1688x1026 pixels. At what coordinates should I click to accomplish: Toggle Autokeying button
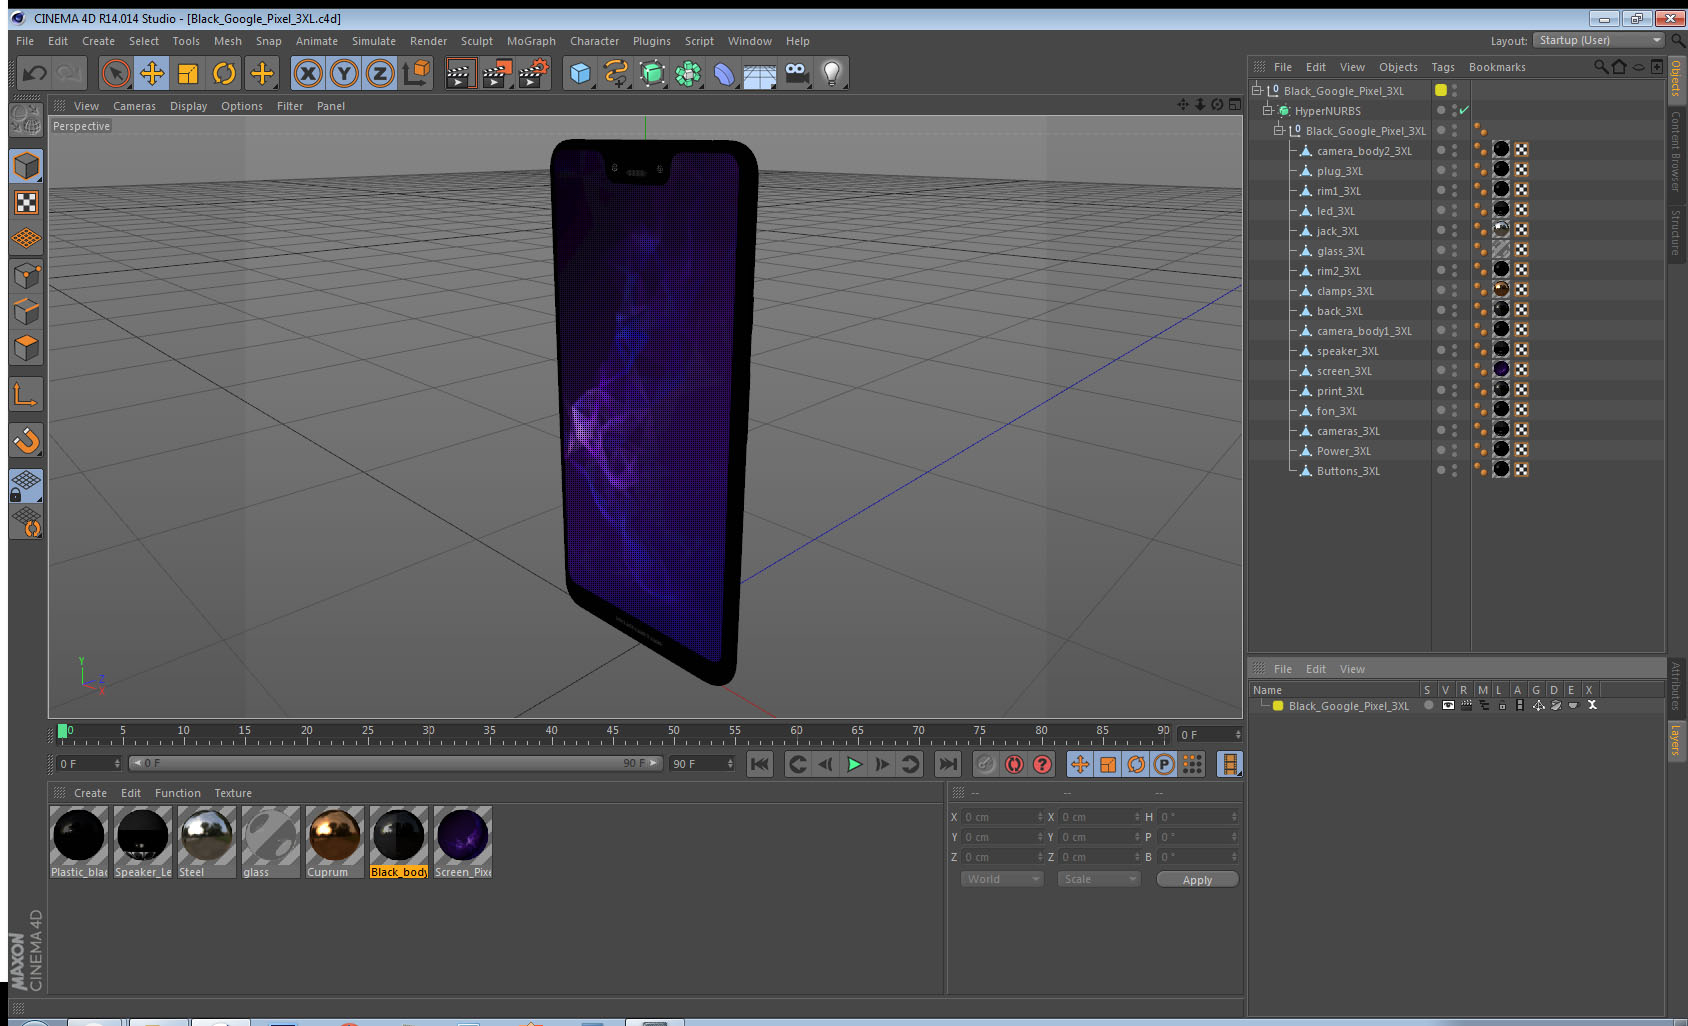[x=1014, y=764]
